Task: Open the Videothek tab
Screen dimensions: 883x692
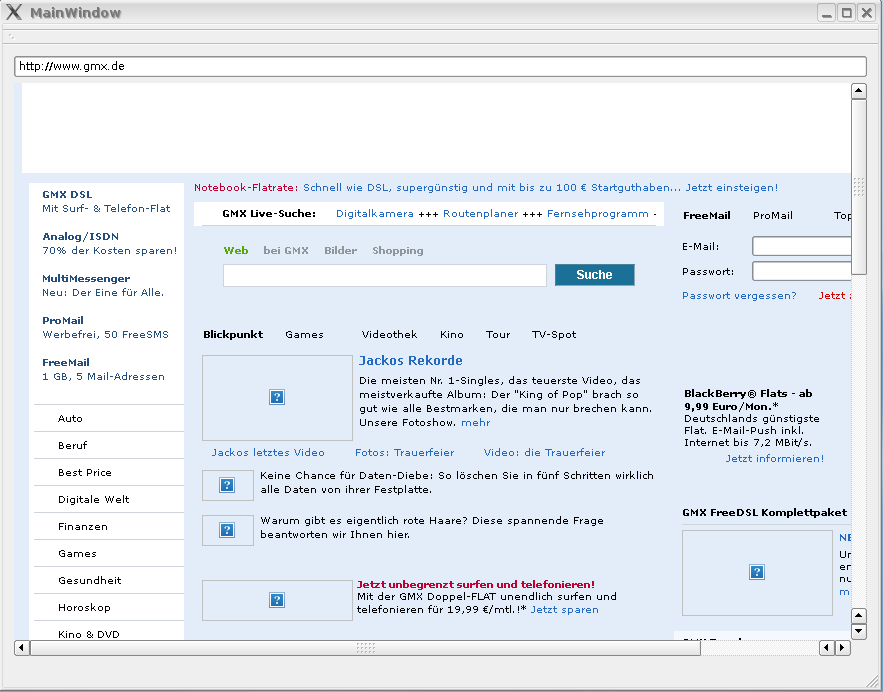Action: [x=389, y=334]
